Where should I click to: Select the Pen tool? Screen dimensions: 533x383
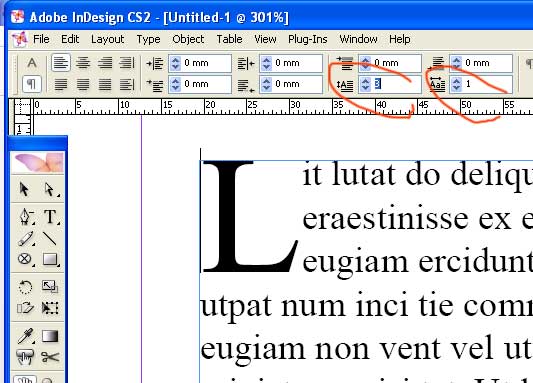(25, 217)
